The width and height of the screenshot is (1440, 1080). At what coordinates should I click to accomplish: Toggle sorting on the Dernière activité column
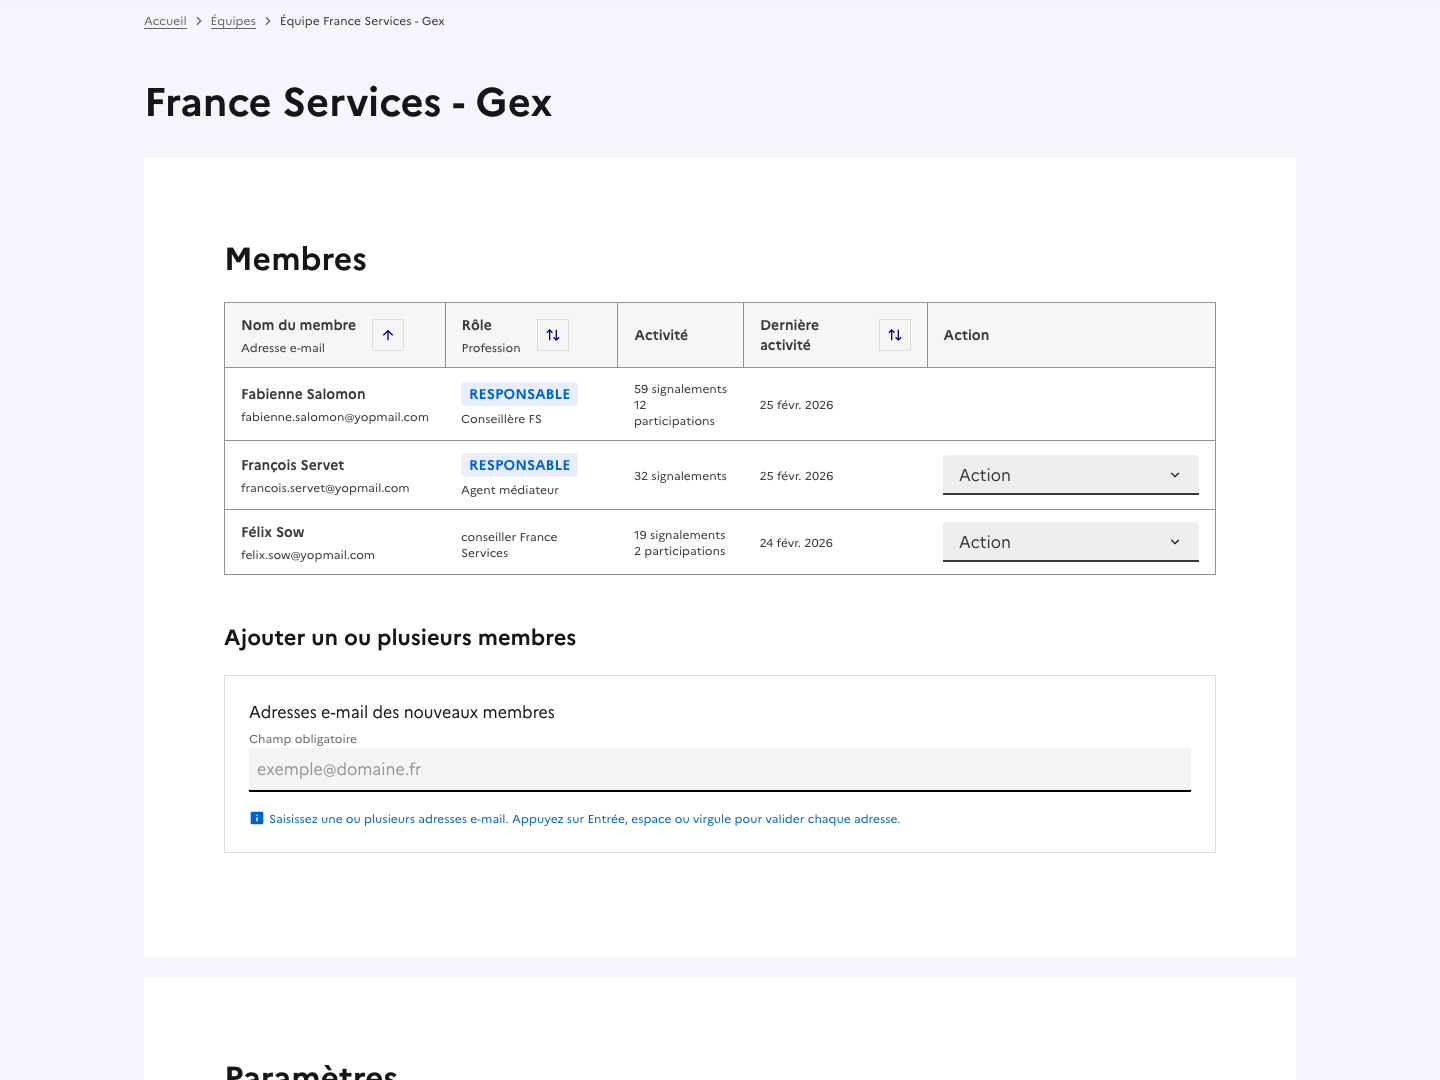coord(894,335)
